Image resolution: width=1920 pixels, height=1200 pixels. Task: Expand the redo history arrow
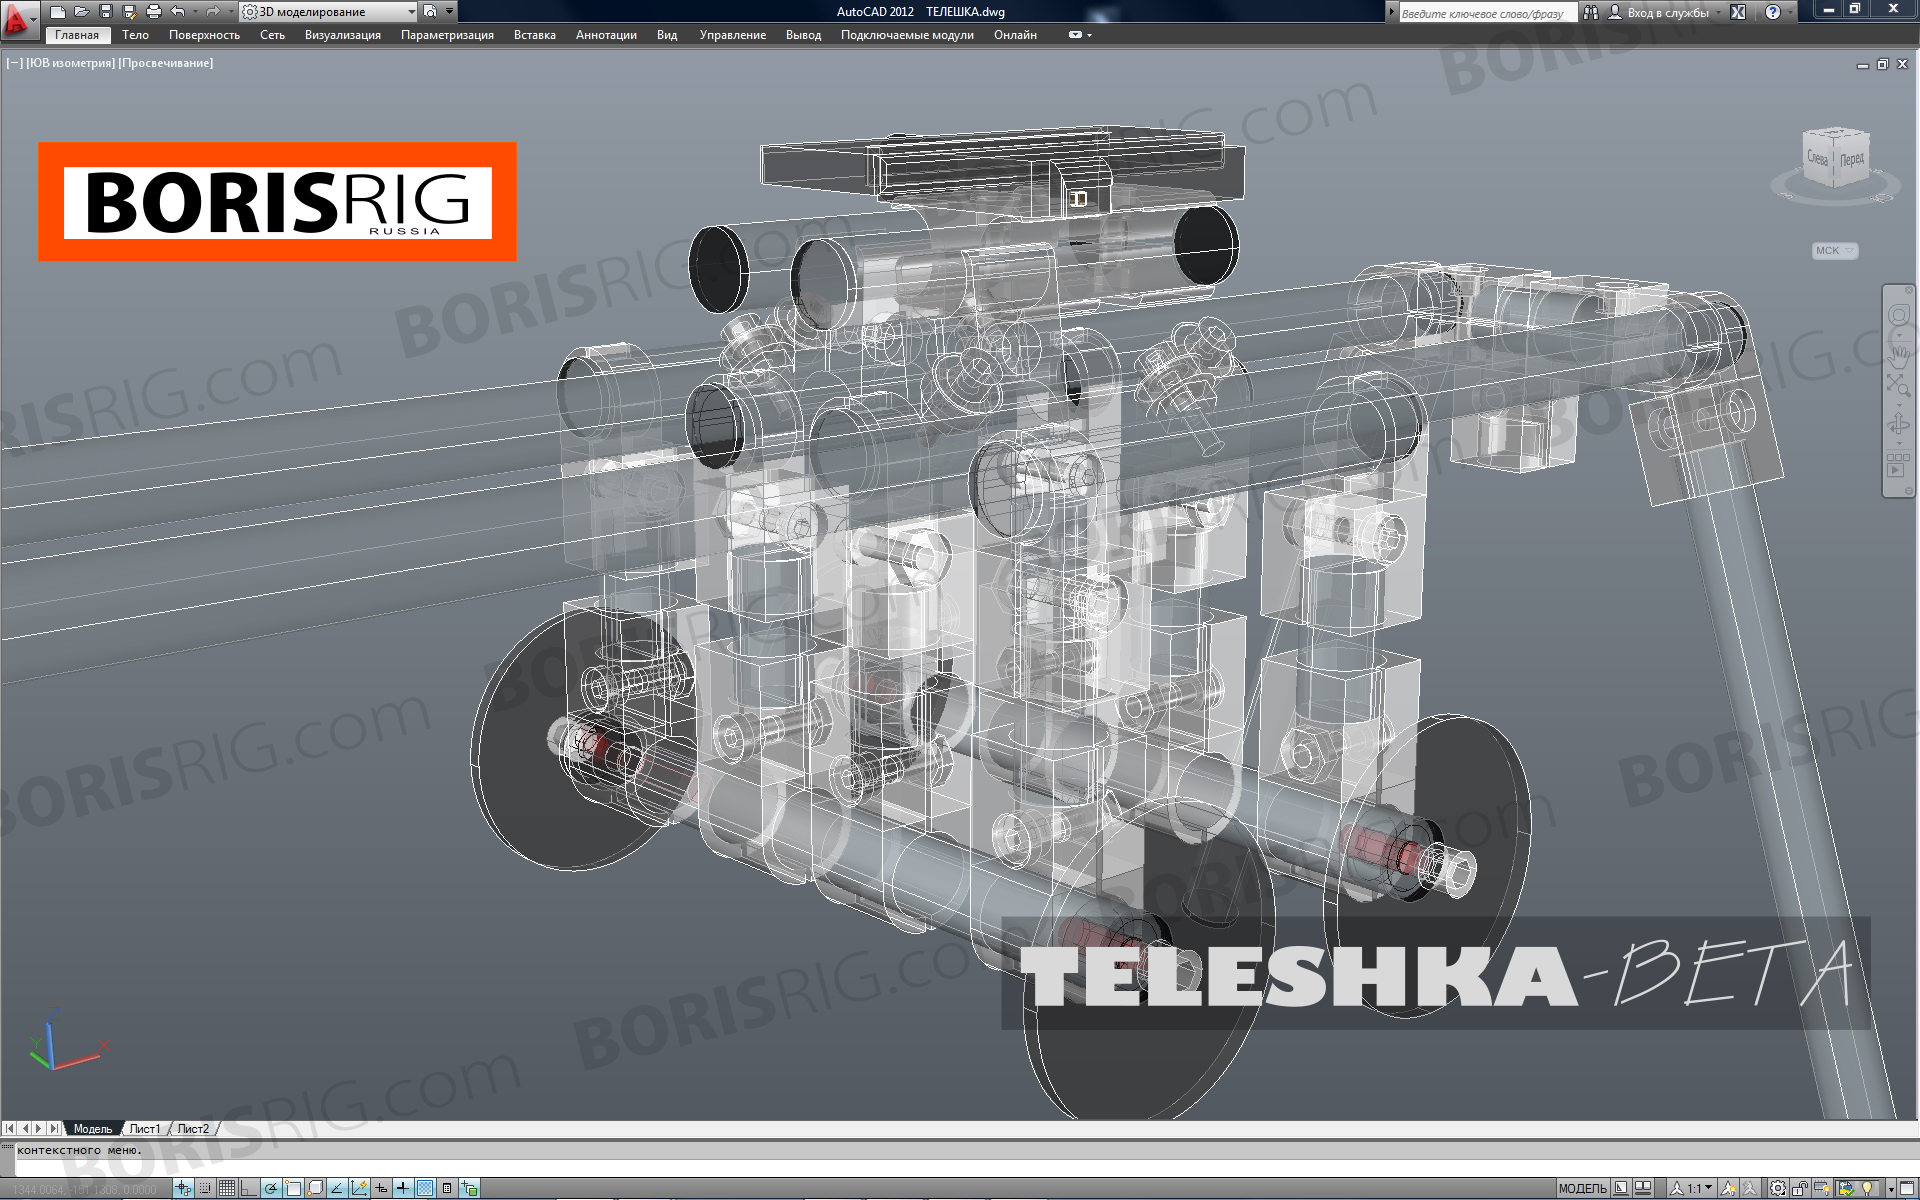(x=231, y=12)
